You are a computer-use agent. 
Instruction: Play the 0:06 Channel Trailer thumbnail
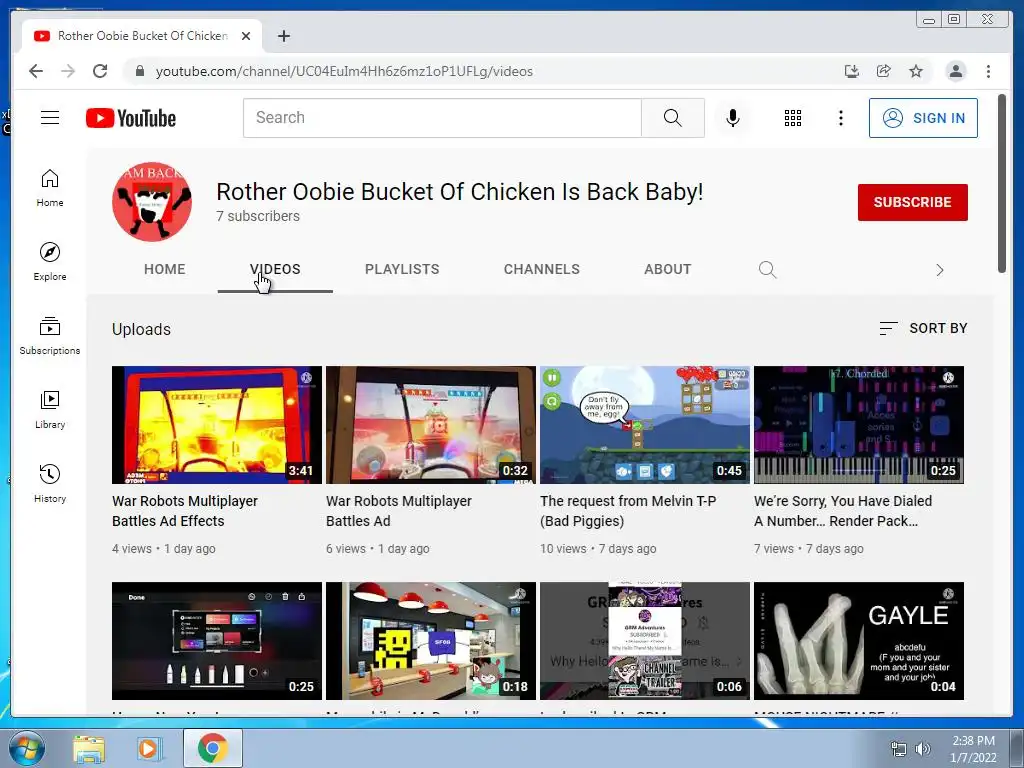[x=645, y=641]
